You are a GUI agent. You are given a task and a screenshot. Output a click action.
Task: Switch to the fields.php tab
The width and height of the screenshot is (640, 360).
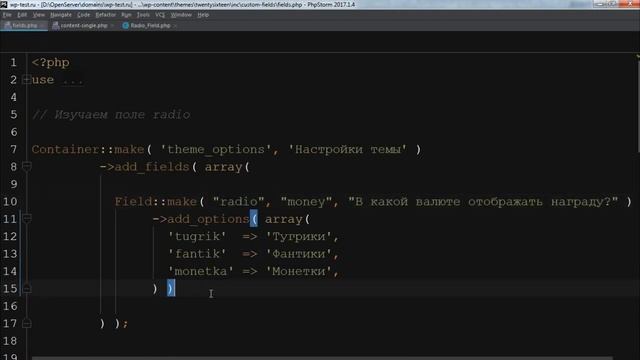pyautogui.click(x=24, y=25)
